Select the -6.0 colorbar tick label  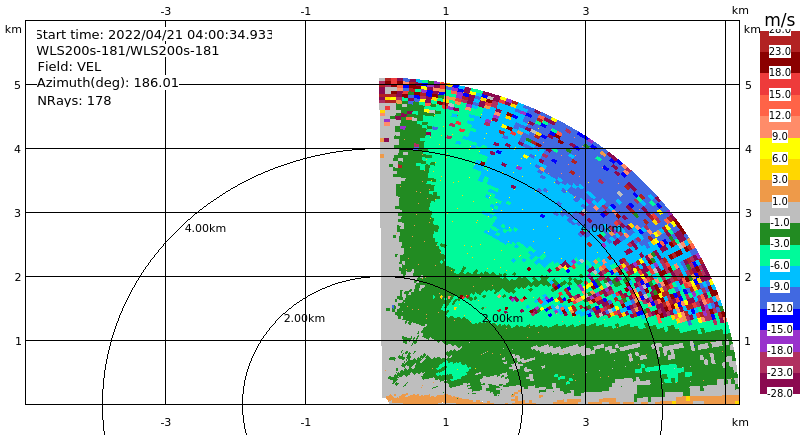point(780,265)
